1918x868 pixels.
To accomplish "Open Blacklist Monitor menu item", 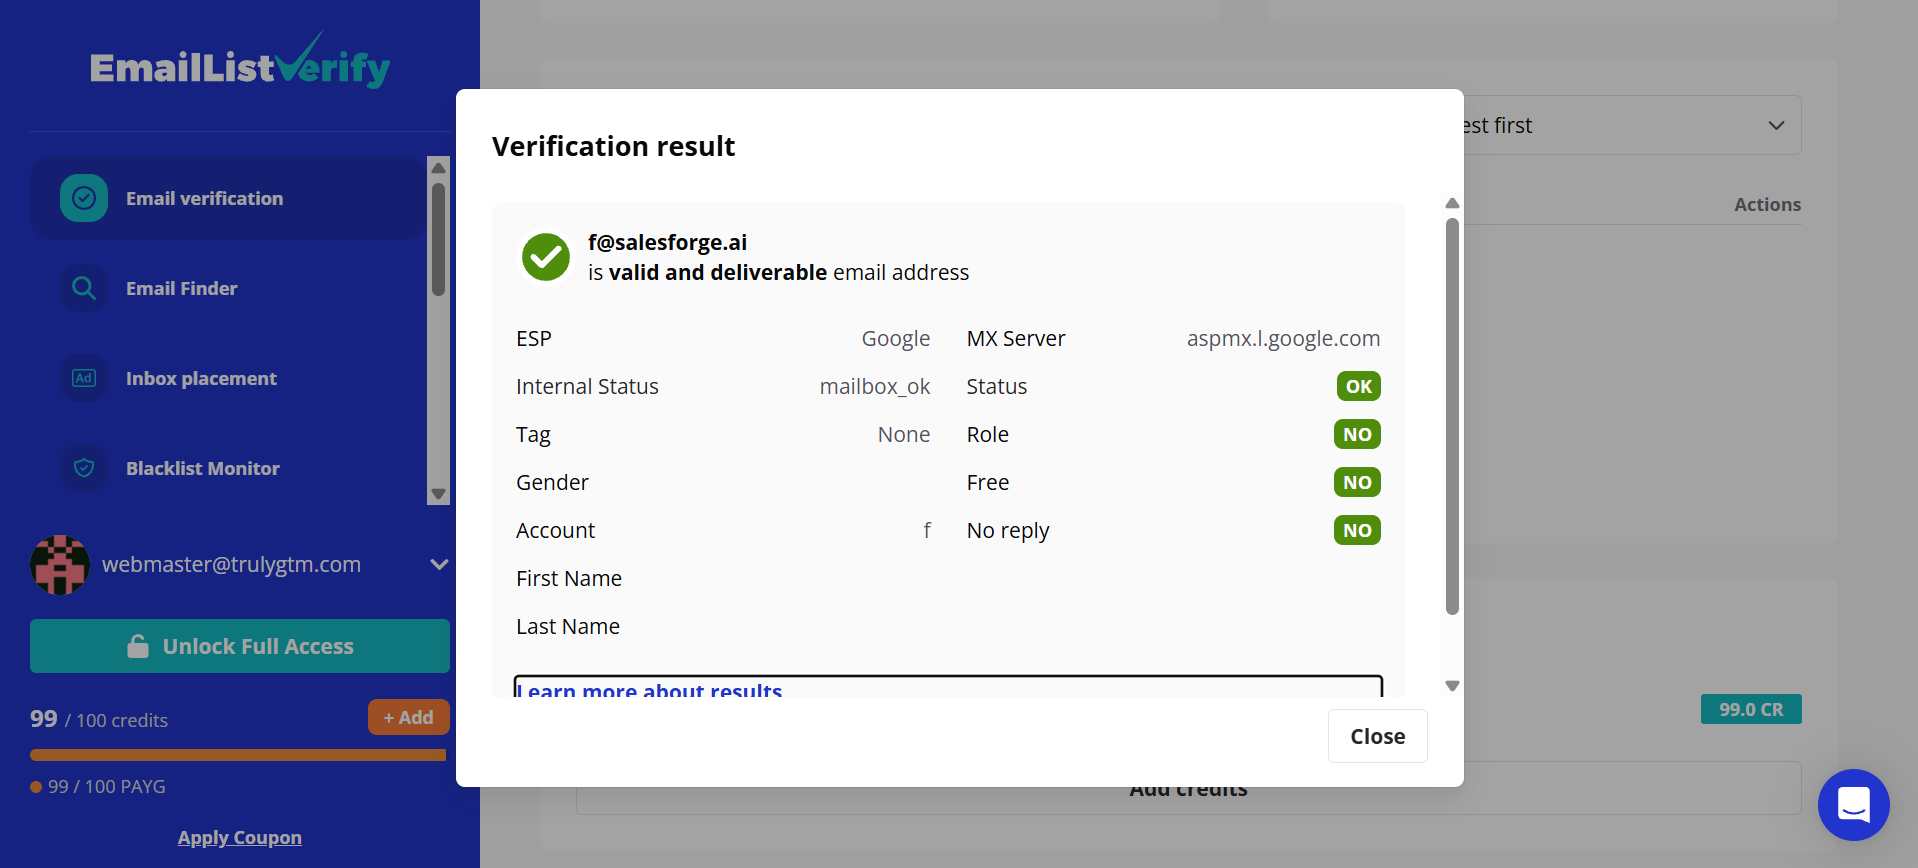I will pyautogui.click(x=228, y=468).
